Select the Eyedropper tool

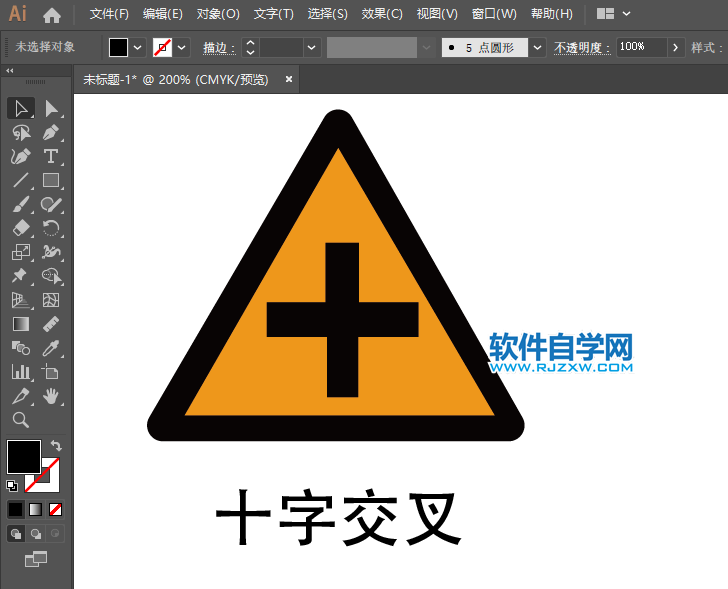point(51,348)
